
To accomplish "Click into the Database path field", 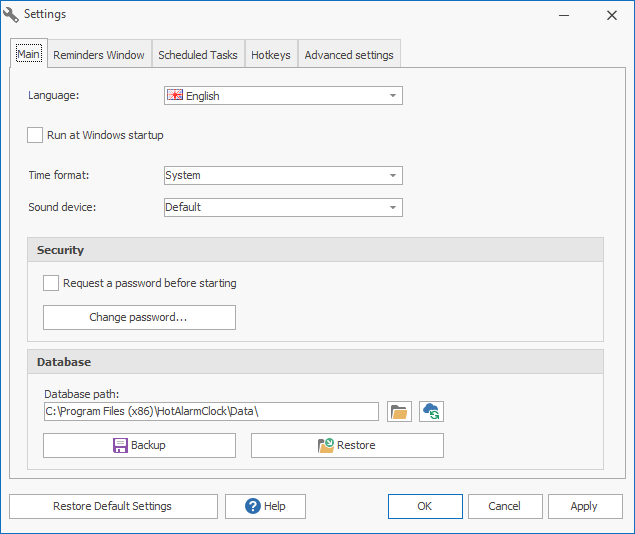I will pyautogui.click(x=211, y=412).
